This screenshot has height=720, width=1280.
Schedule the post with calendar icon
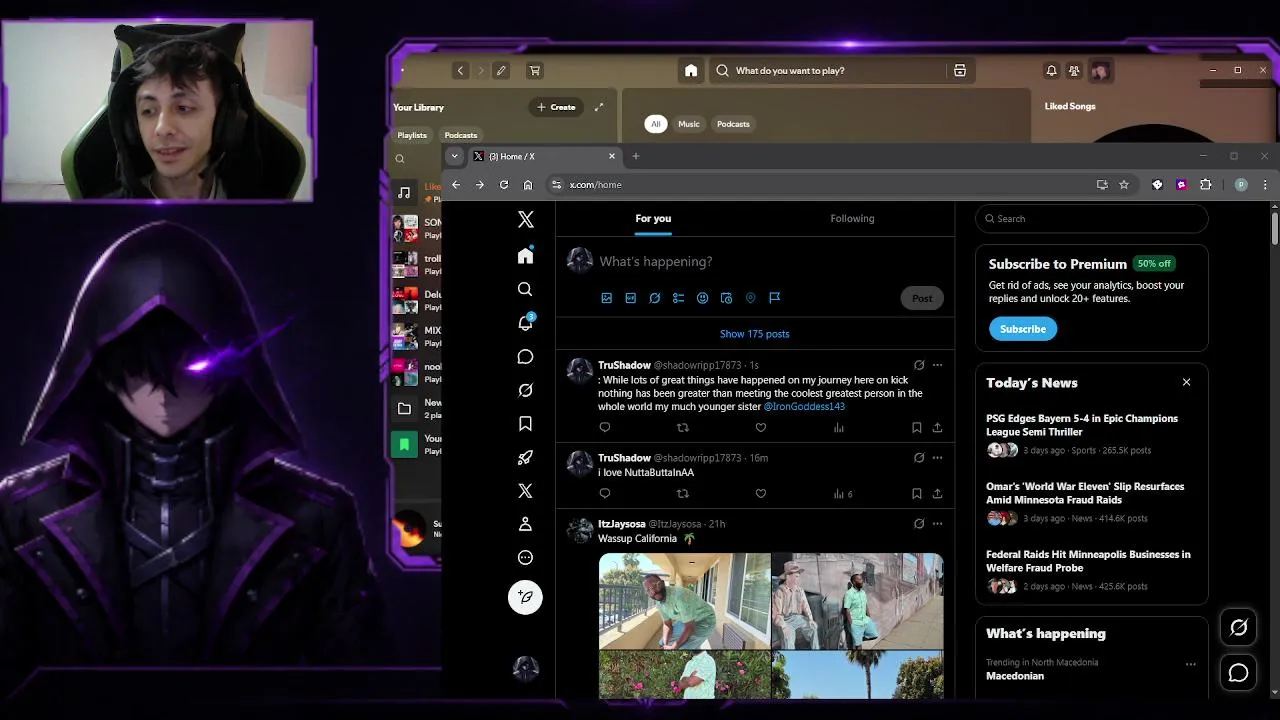point(726,298)
